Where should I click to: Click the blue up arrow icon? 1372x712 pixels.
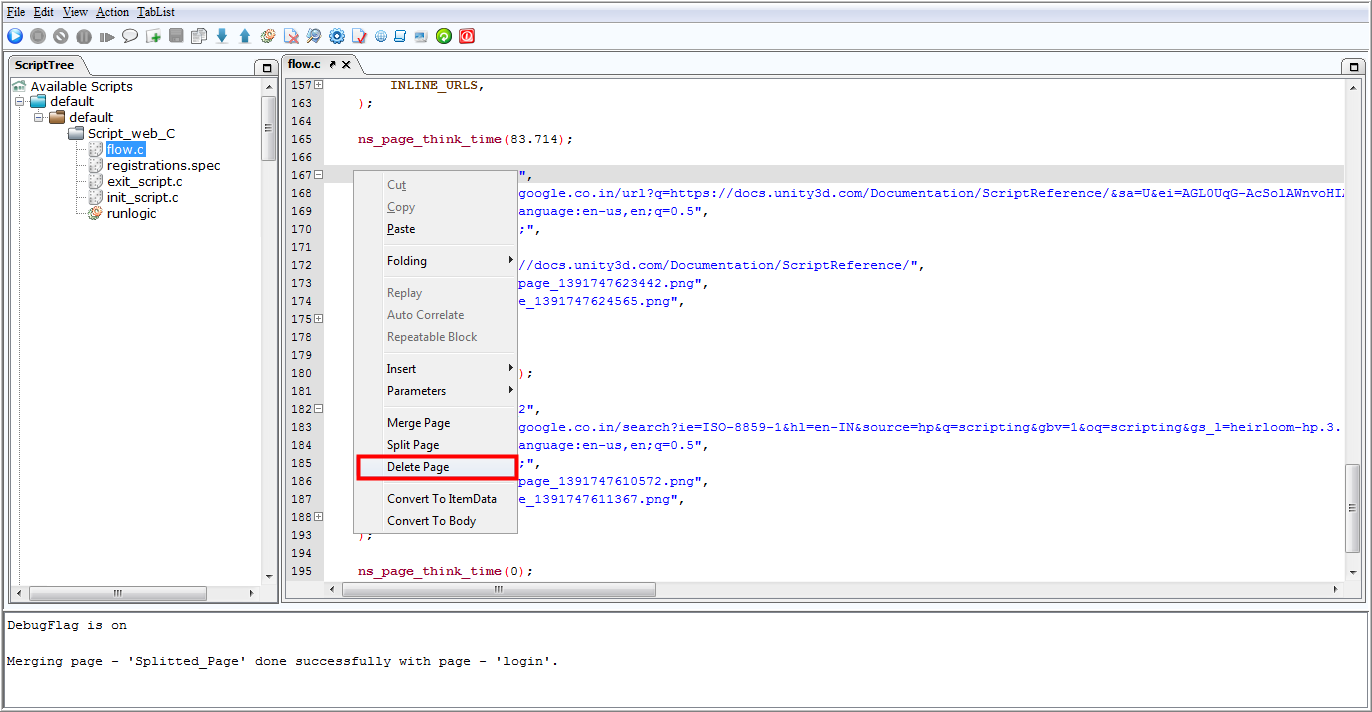click(245, 36)
